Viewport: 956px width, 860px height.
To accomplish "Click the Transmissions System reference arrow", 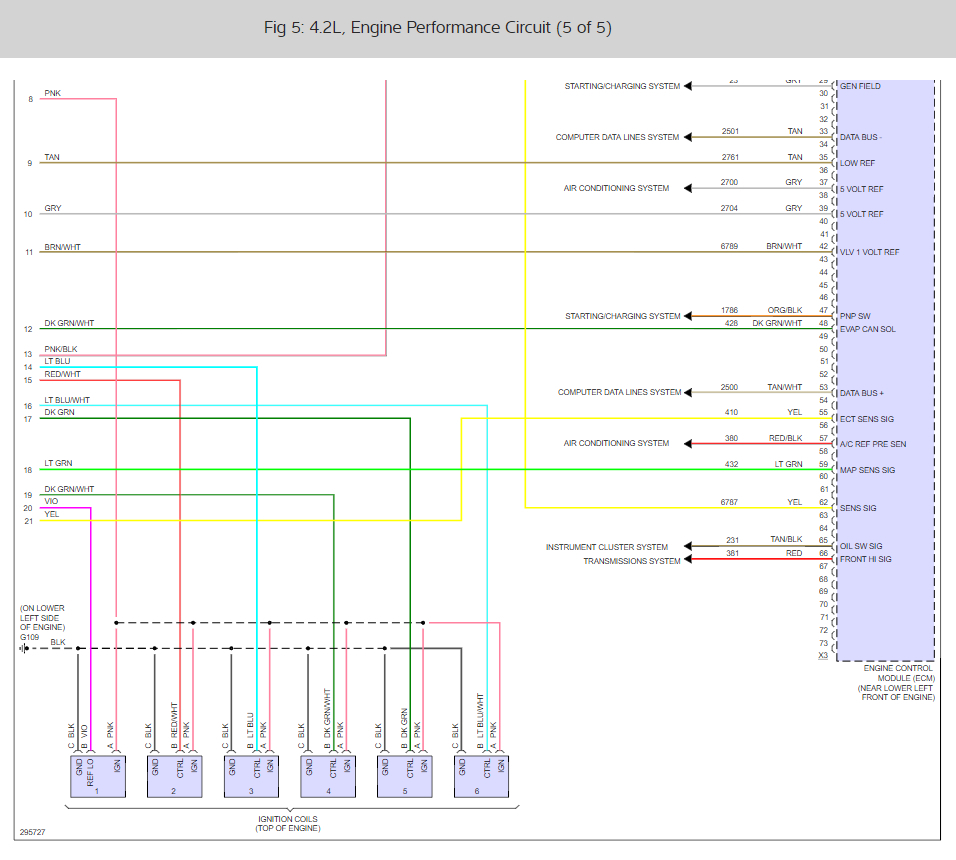I will coord(688,559).
